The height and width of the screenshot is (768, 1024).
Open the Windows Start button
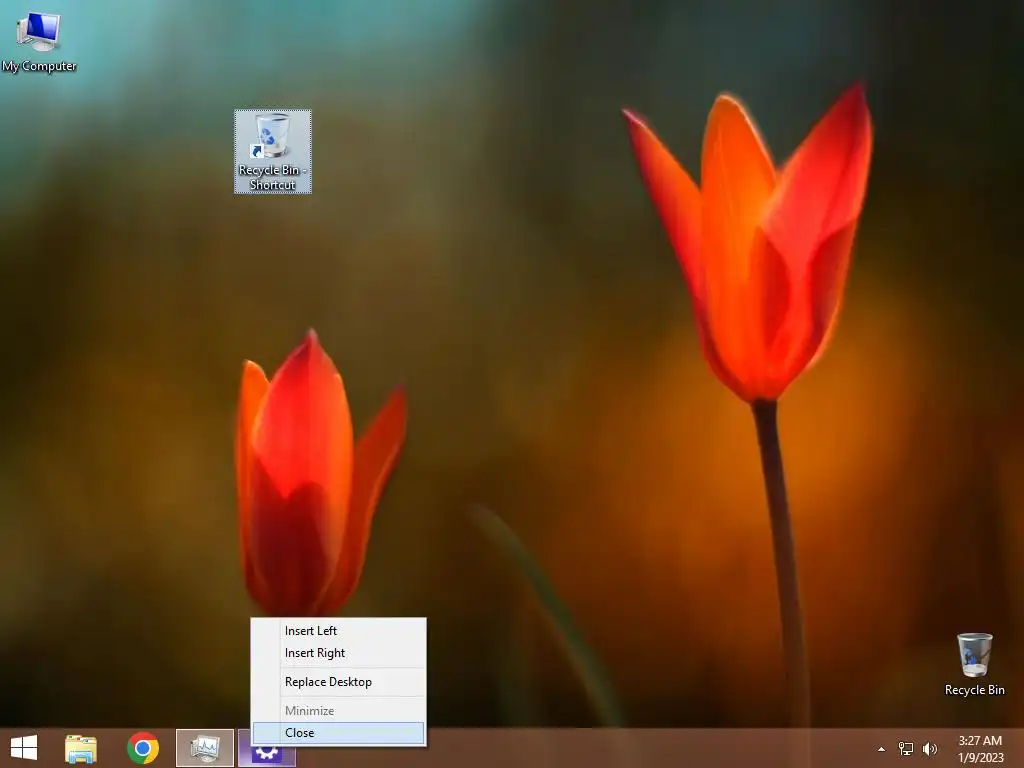24,748
